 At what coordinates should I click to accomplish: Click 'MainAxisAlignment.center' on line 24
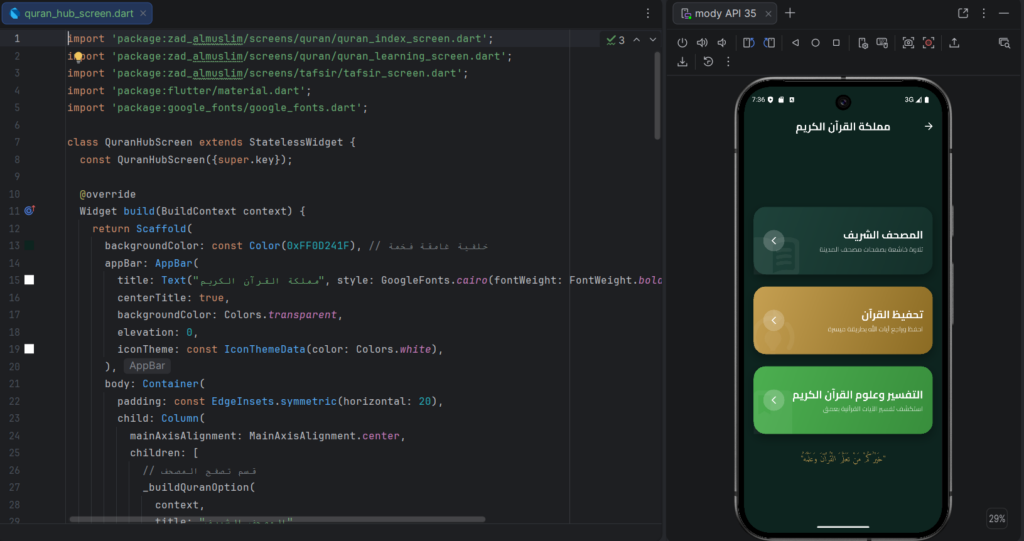click(x=324, y=436)
